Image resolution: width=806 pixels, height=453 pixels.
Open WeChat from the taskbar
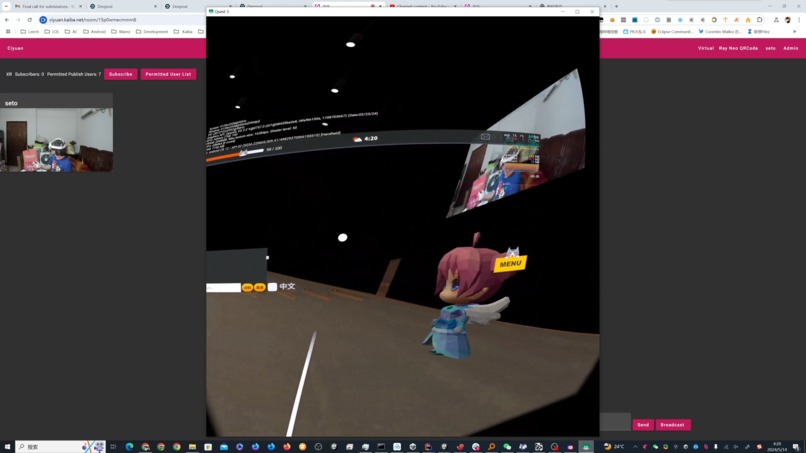[507, 446]
